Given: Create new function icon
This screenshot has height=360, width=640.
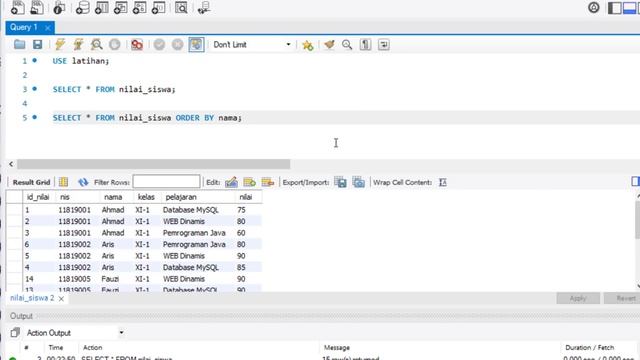Looking at the screenshot, I should tap(158, 7).
